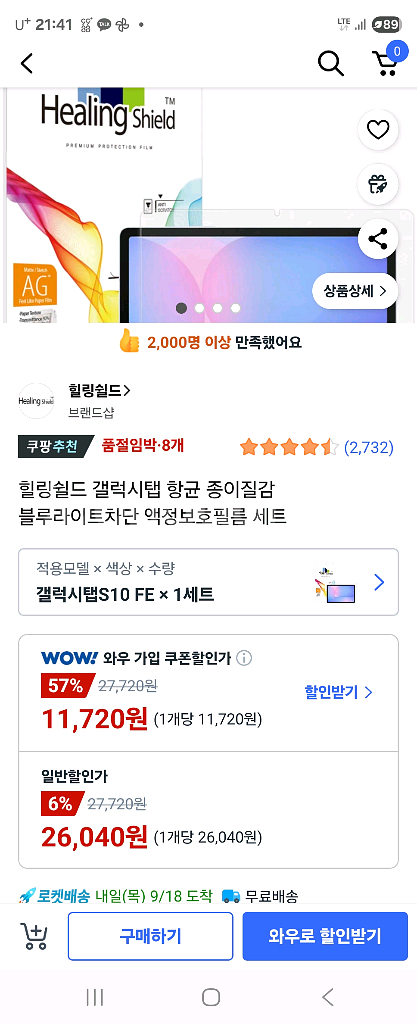
Task: Tap the Healing Shield brand logo
Action: pyautogui.click(x=36, y=401)
